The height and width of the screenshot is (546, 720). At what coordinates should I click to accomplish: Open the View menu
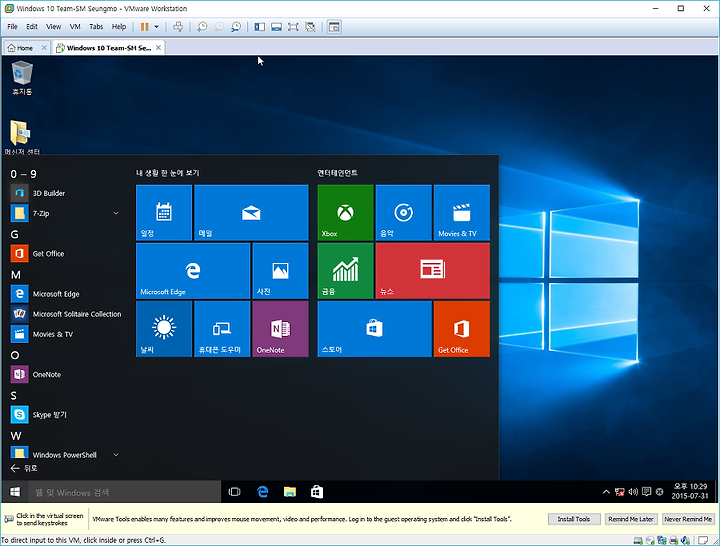coord(53,27)
